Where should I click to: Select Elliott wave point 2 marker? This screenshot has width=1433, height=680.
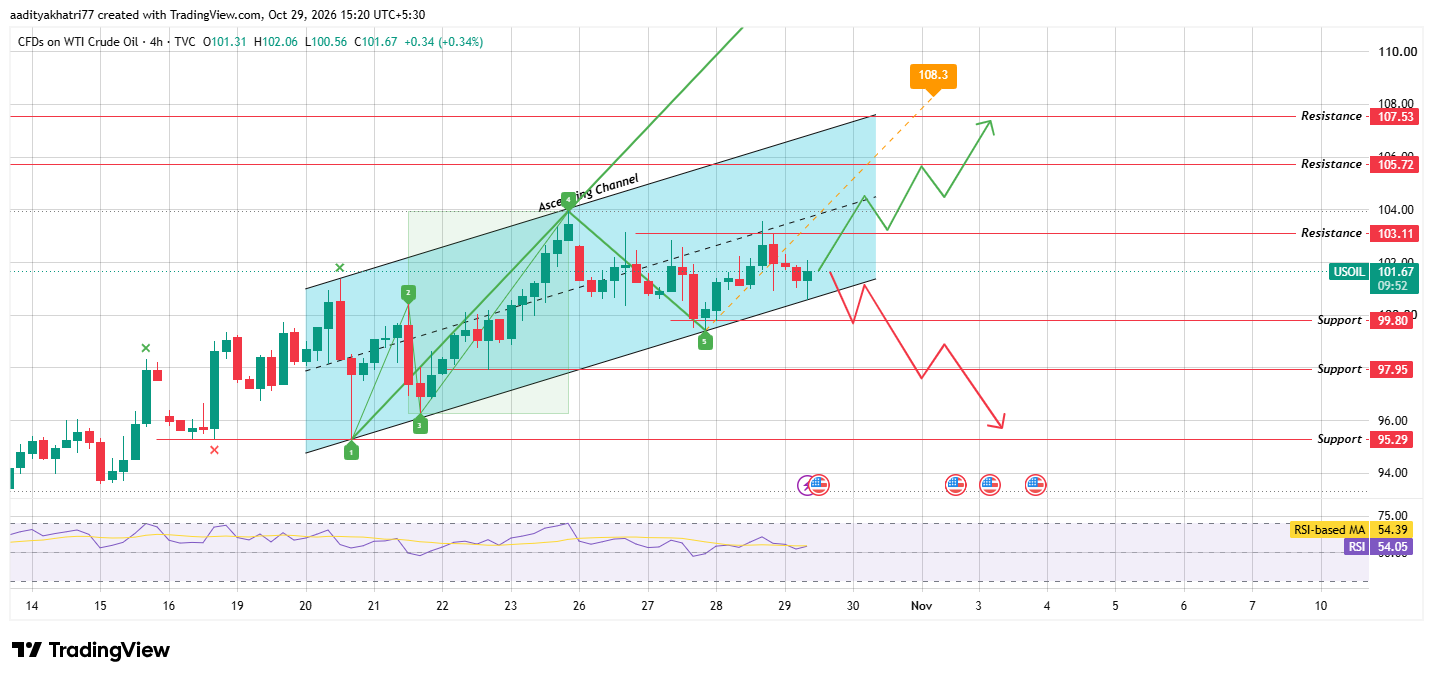(408, 293)
